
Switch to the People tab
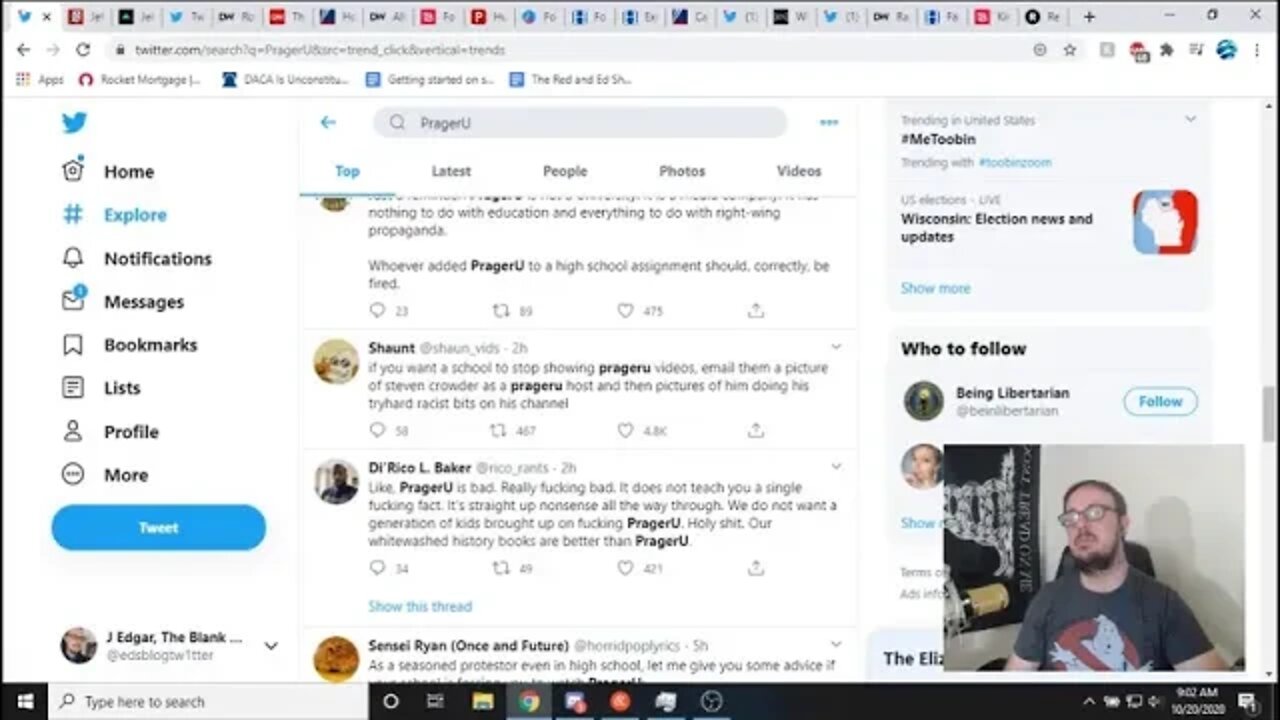pos(565,171)
